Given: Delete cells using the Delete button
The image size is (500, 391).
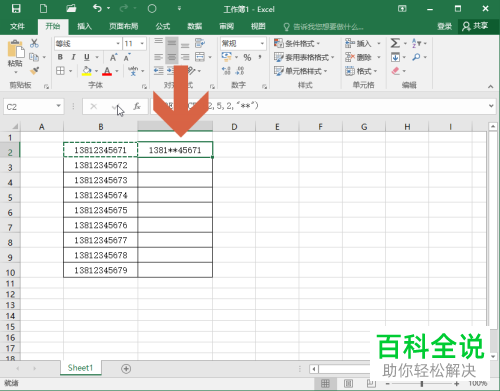Looking at the screenshot, I should coord(358,57).
